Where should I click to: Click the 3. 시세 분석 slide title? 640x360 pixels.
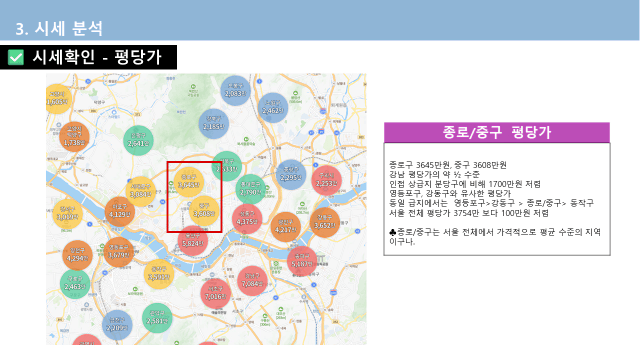[x=59, y=29]
